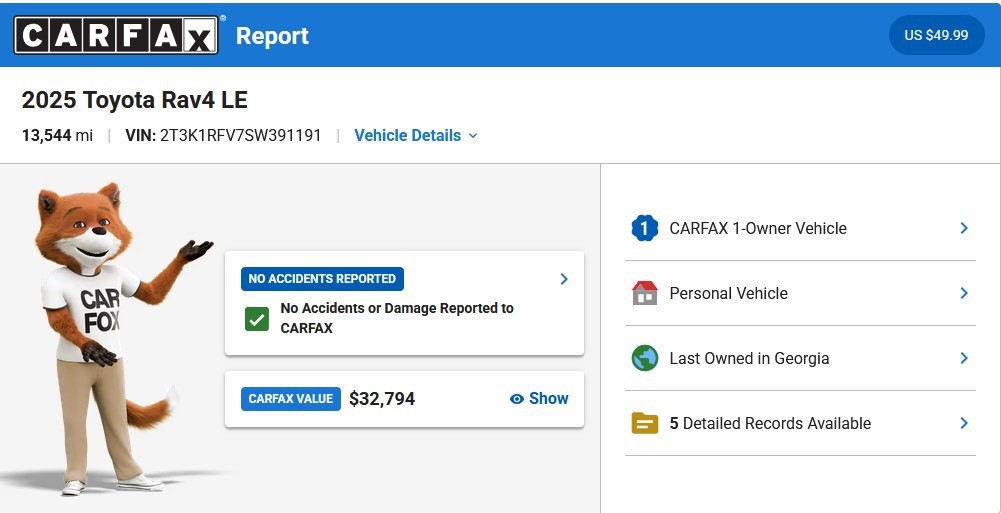The width and height of the screenshot is (1001, 513).
Task: Click the globe icon for Last Owned
Action: pyautogui.click(x=645, y=358)
